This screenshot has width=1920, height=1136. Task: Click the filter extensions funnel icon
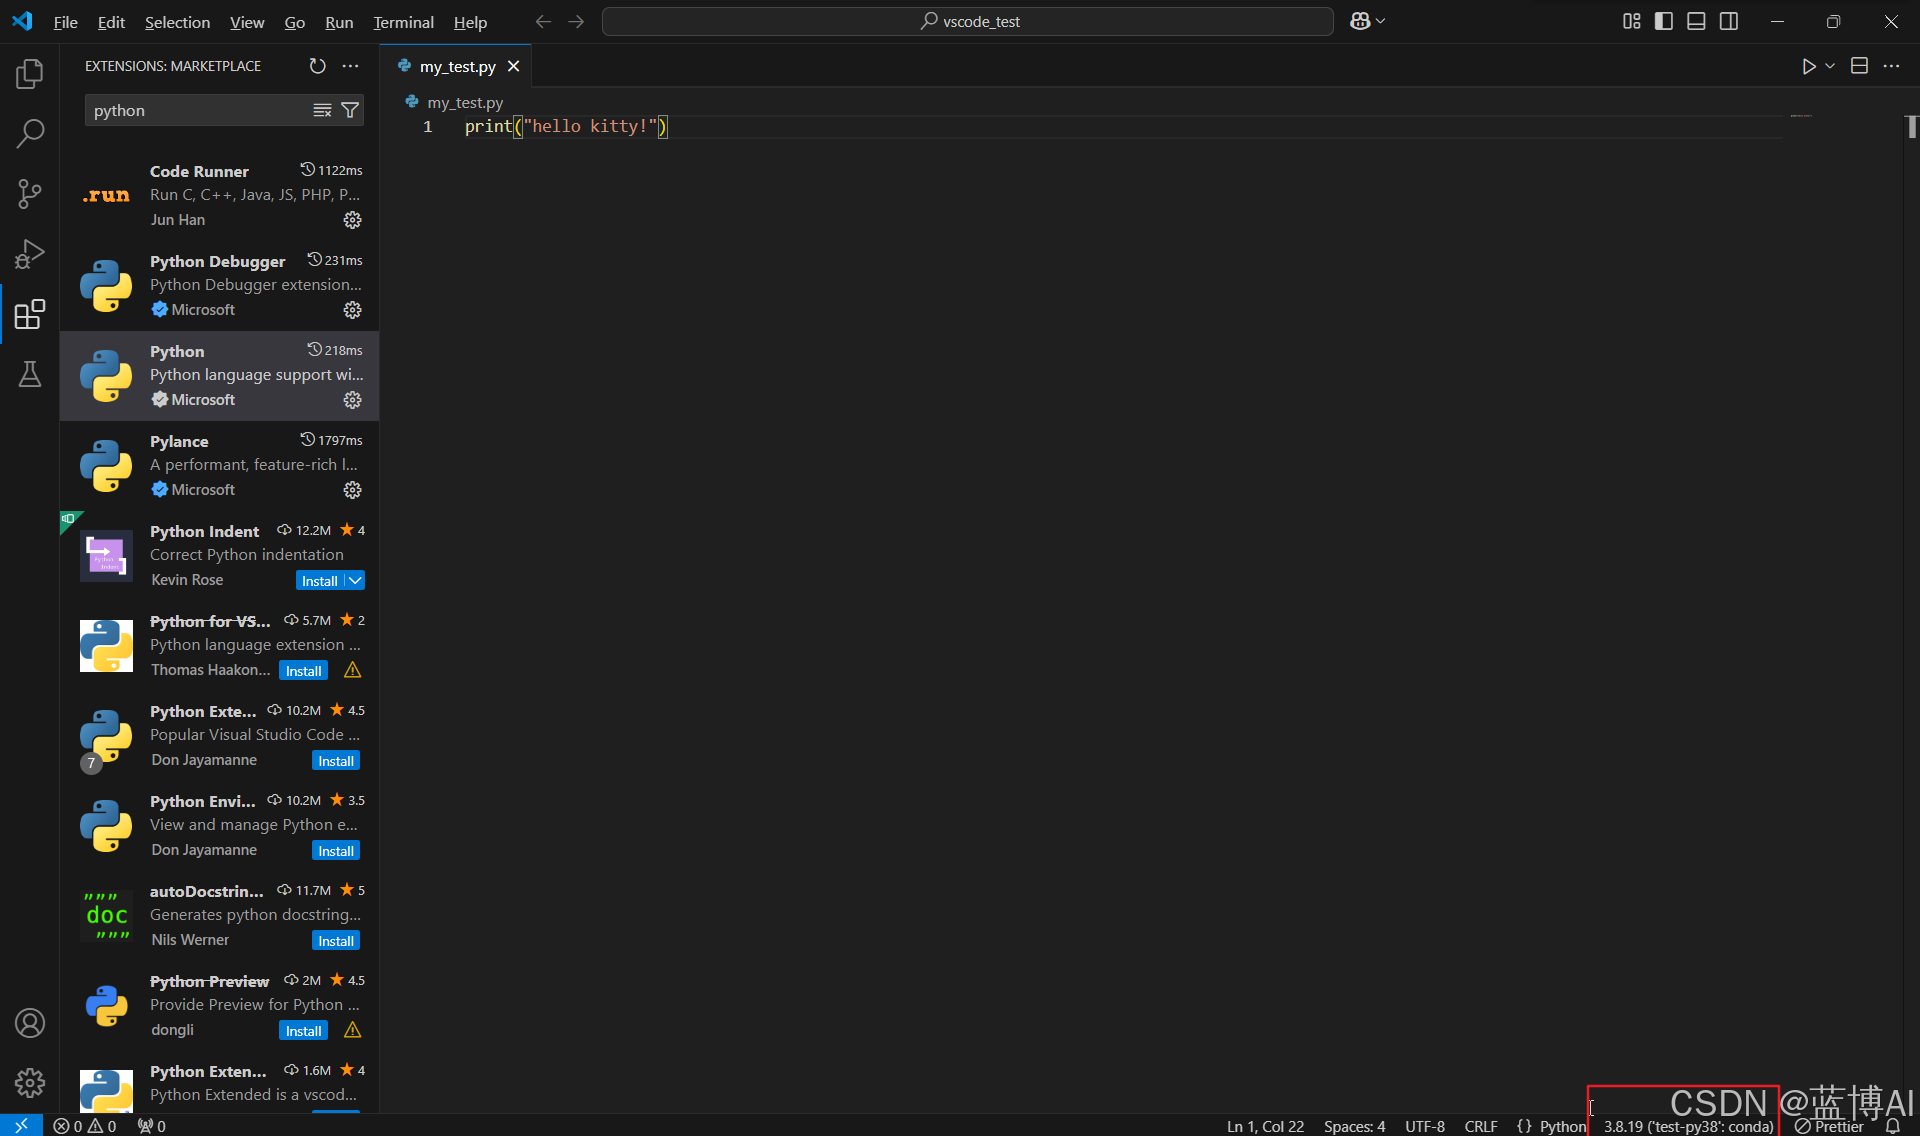pyautogui.click(x=350, y=110)
